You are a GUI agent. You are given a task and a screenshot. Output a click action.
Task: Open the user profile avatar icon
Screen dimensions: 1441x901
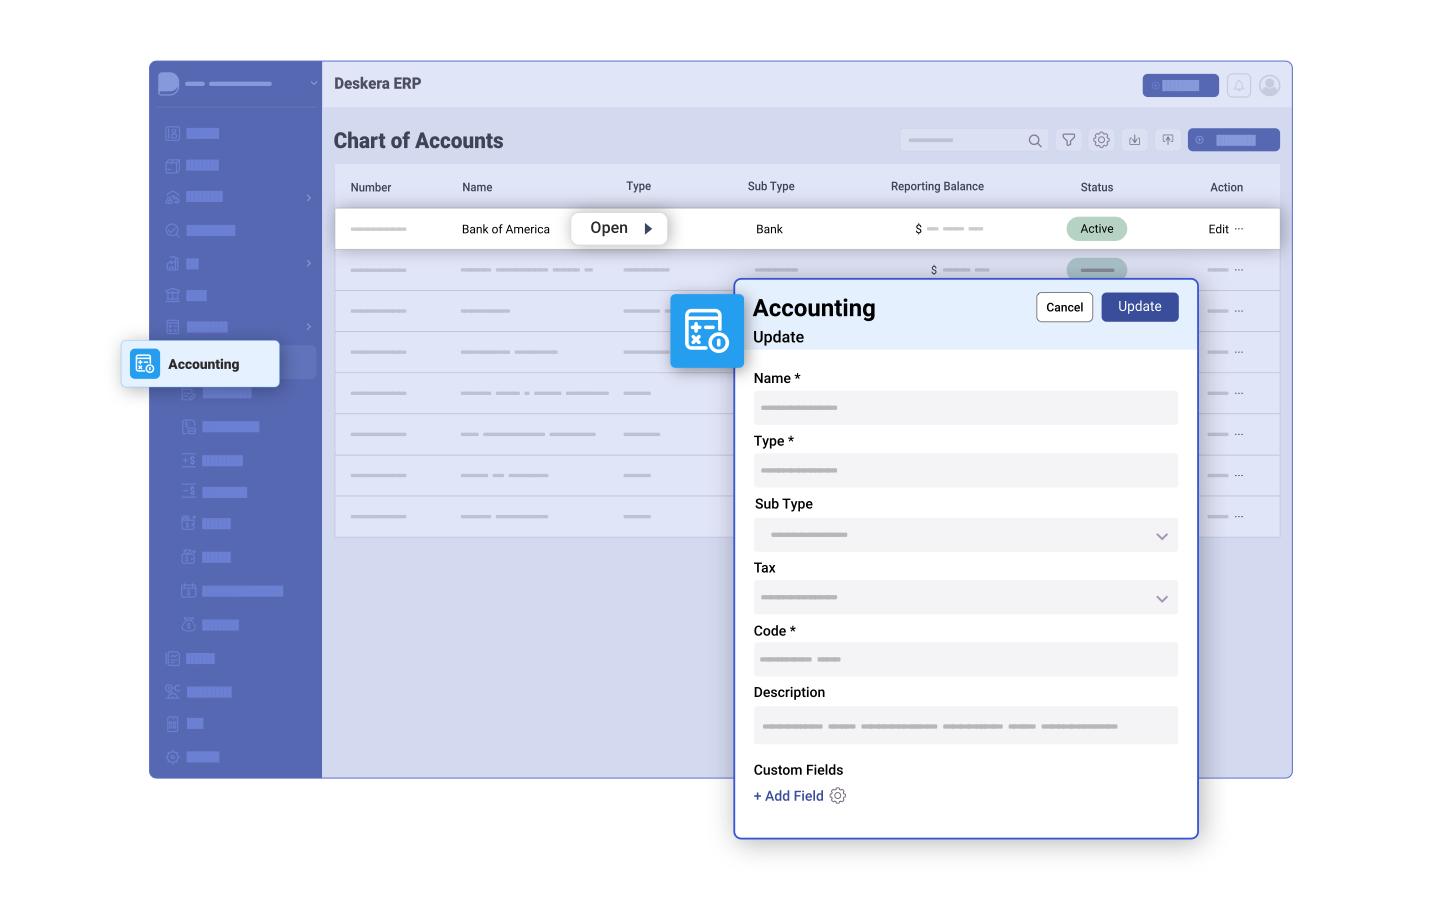pyautogui.click(x=1269, y=85)
